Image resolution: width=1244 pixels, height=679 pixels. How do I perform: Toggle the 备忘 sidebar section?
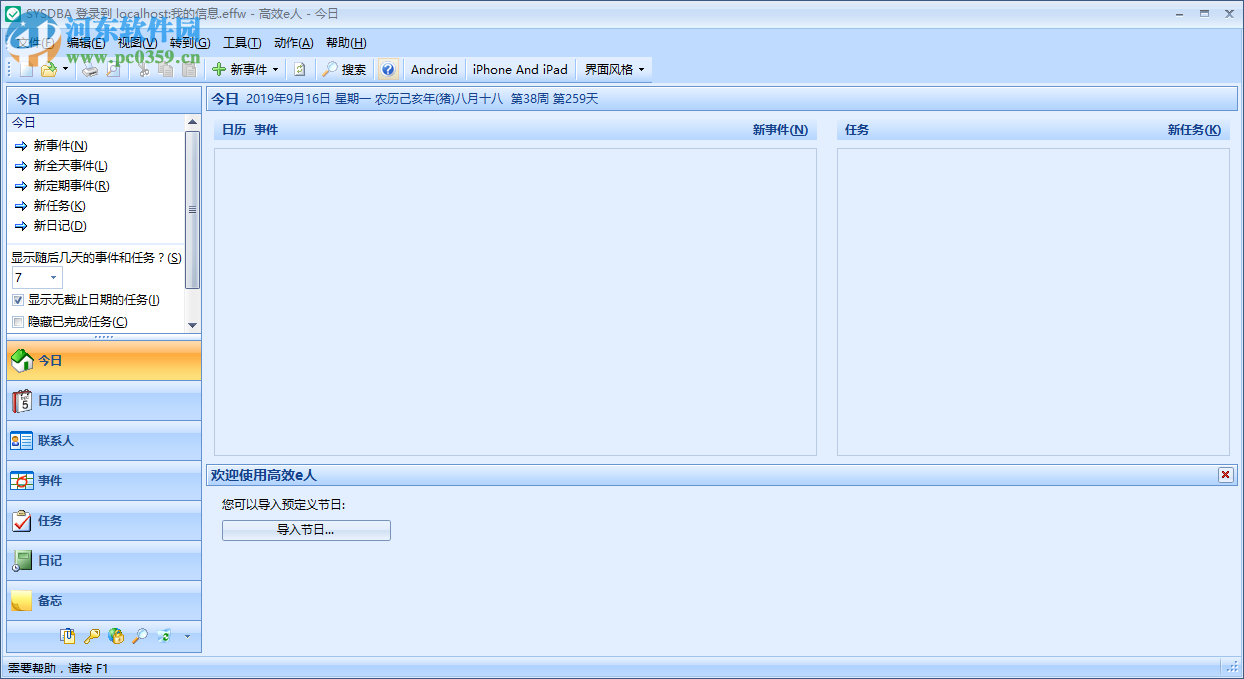tap(103, 600)
